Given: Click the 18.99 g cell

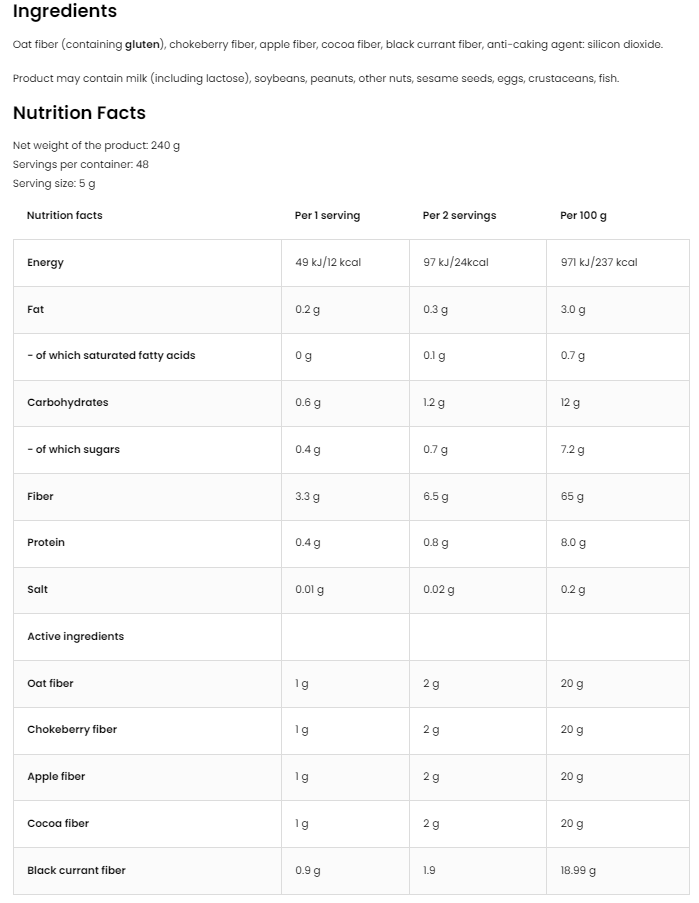Looking at the screenshot, I should pyautogui.click(x=578, y=871).
